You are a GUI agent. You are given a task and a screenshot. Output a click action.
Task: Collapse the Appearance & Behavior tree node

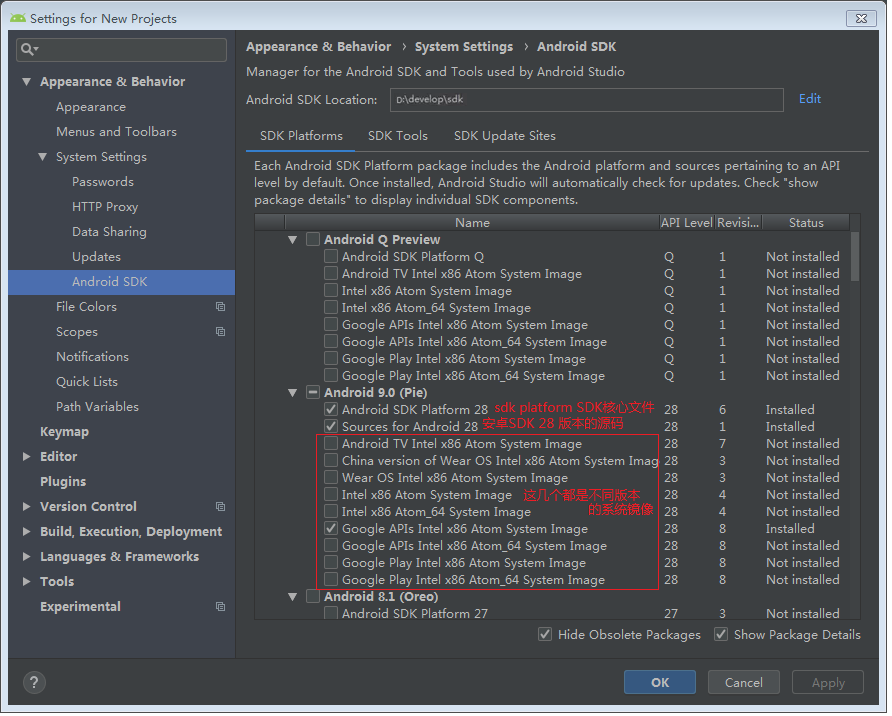point(27,82)
